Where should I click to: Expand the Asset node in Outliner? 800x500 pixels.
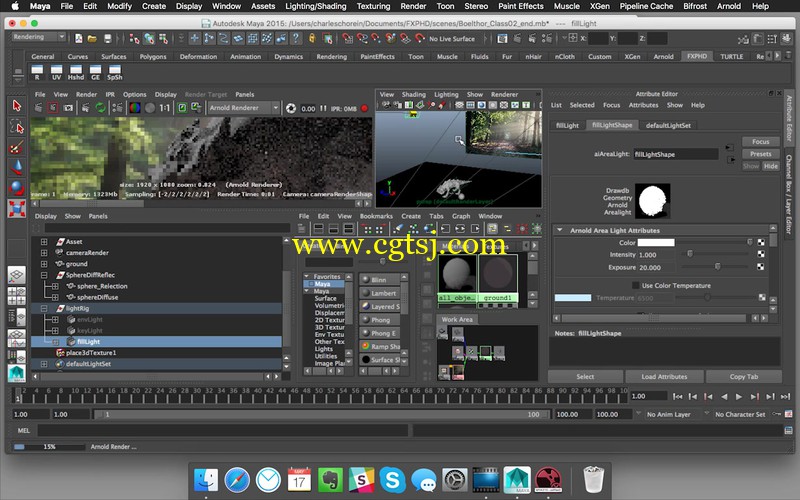pos(44,242)
